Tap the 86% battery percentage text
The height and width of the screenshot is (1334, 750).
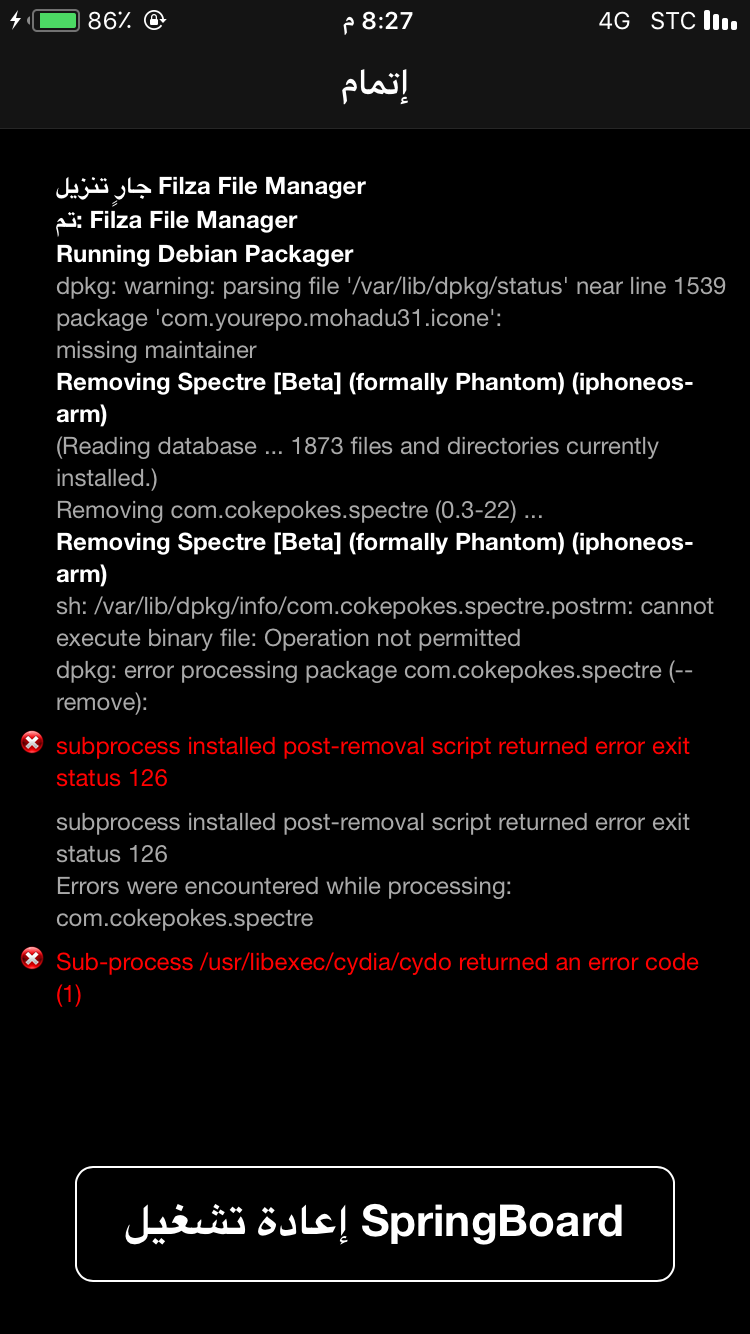coord(110,21)
